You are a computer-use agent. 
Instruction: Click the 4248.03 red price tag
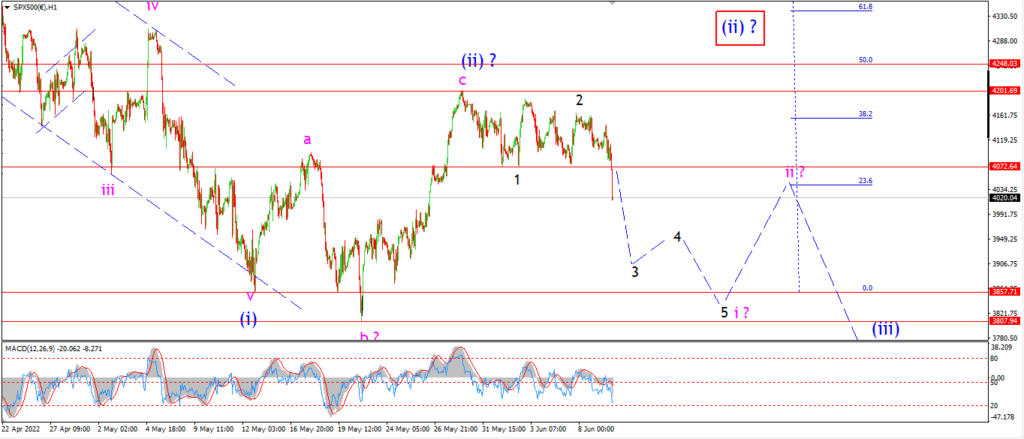click(x=1004, y=64)
